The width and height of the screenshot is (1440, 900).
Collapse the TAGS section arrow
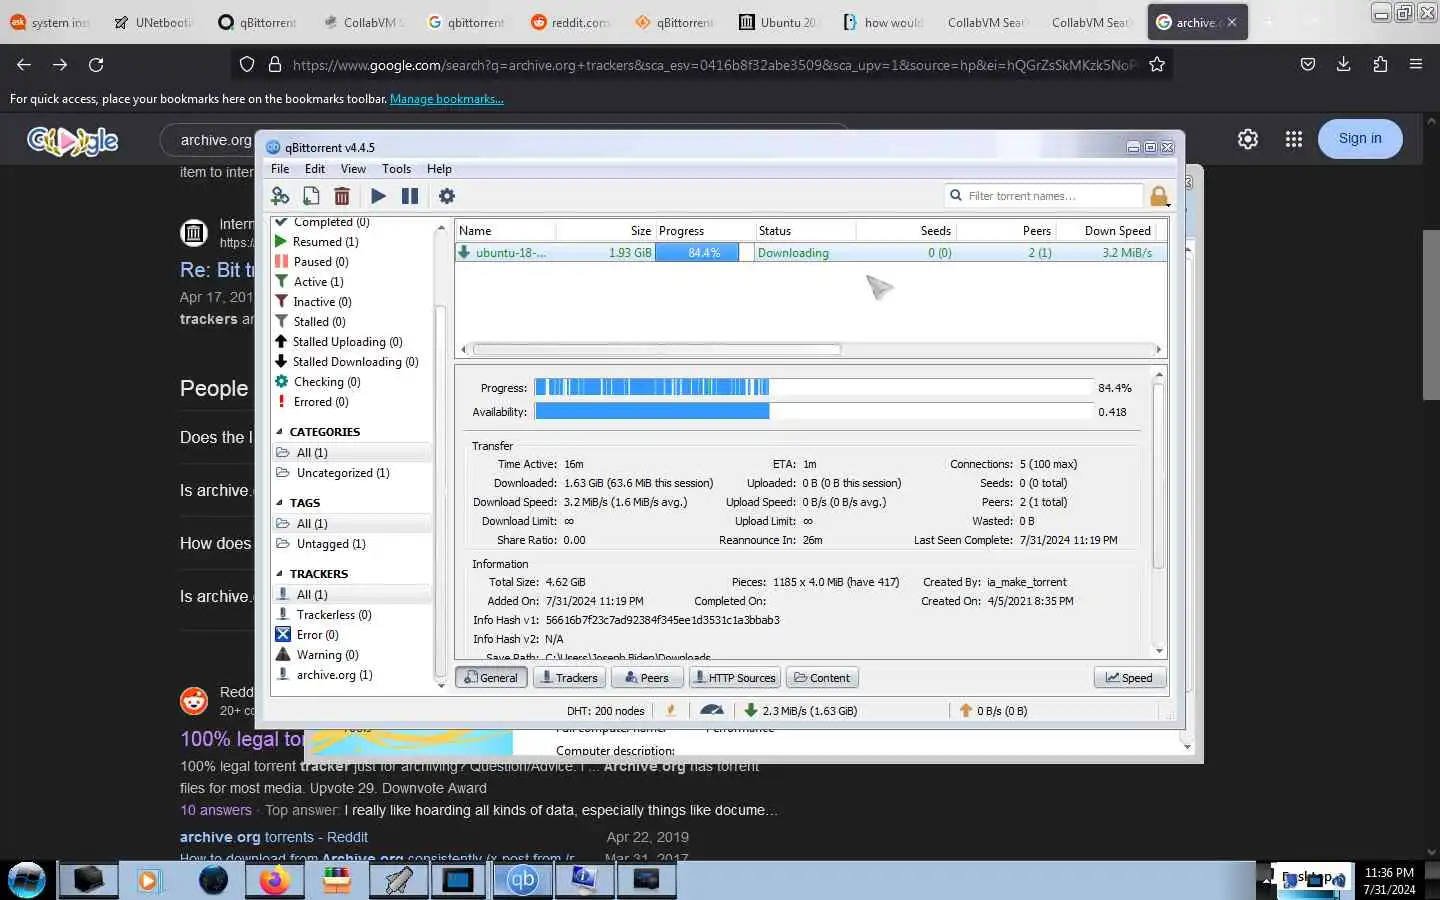[x=279, y=503]
